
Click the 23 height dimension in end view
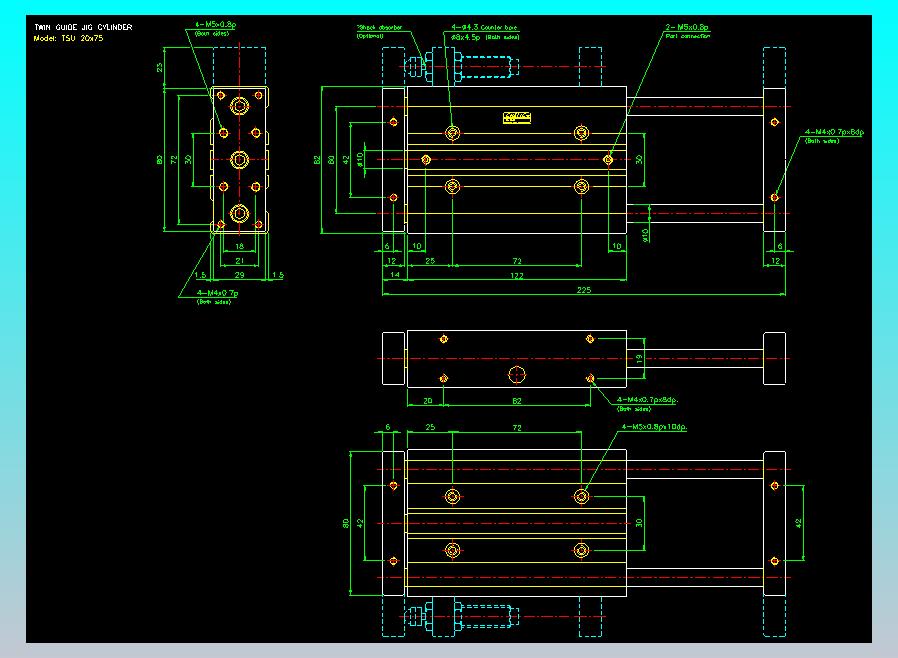pos(160,67)
